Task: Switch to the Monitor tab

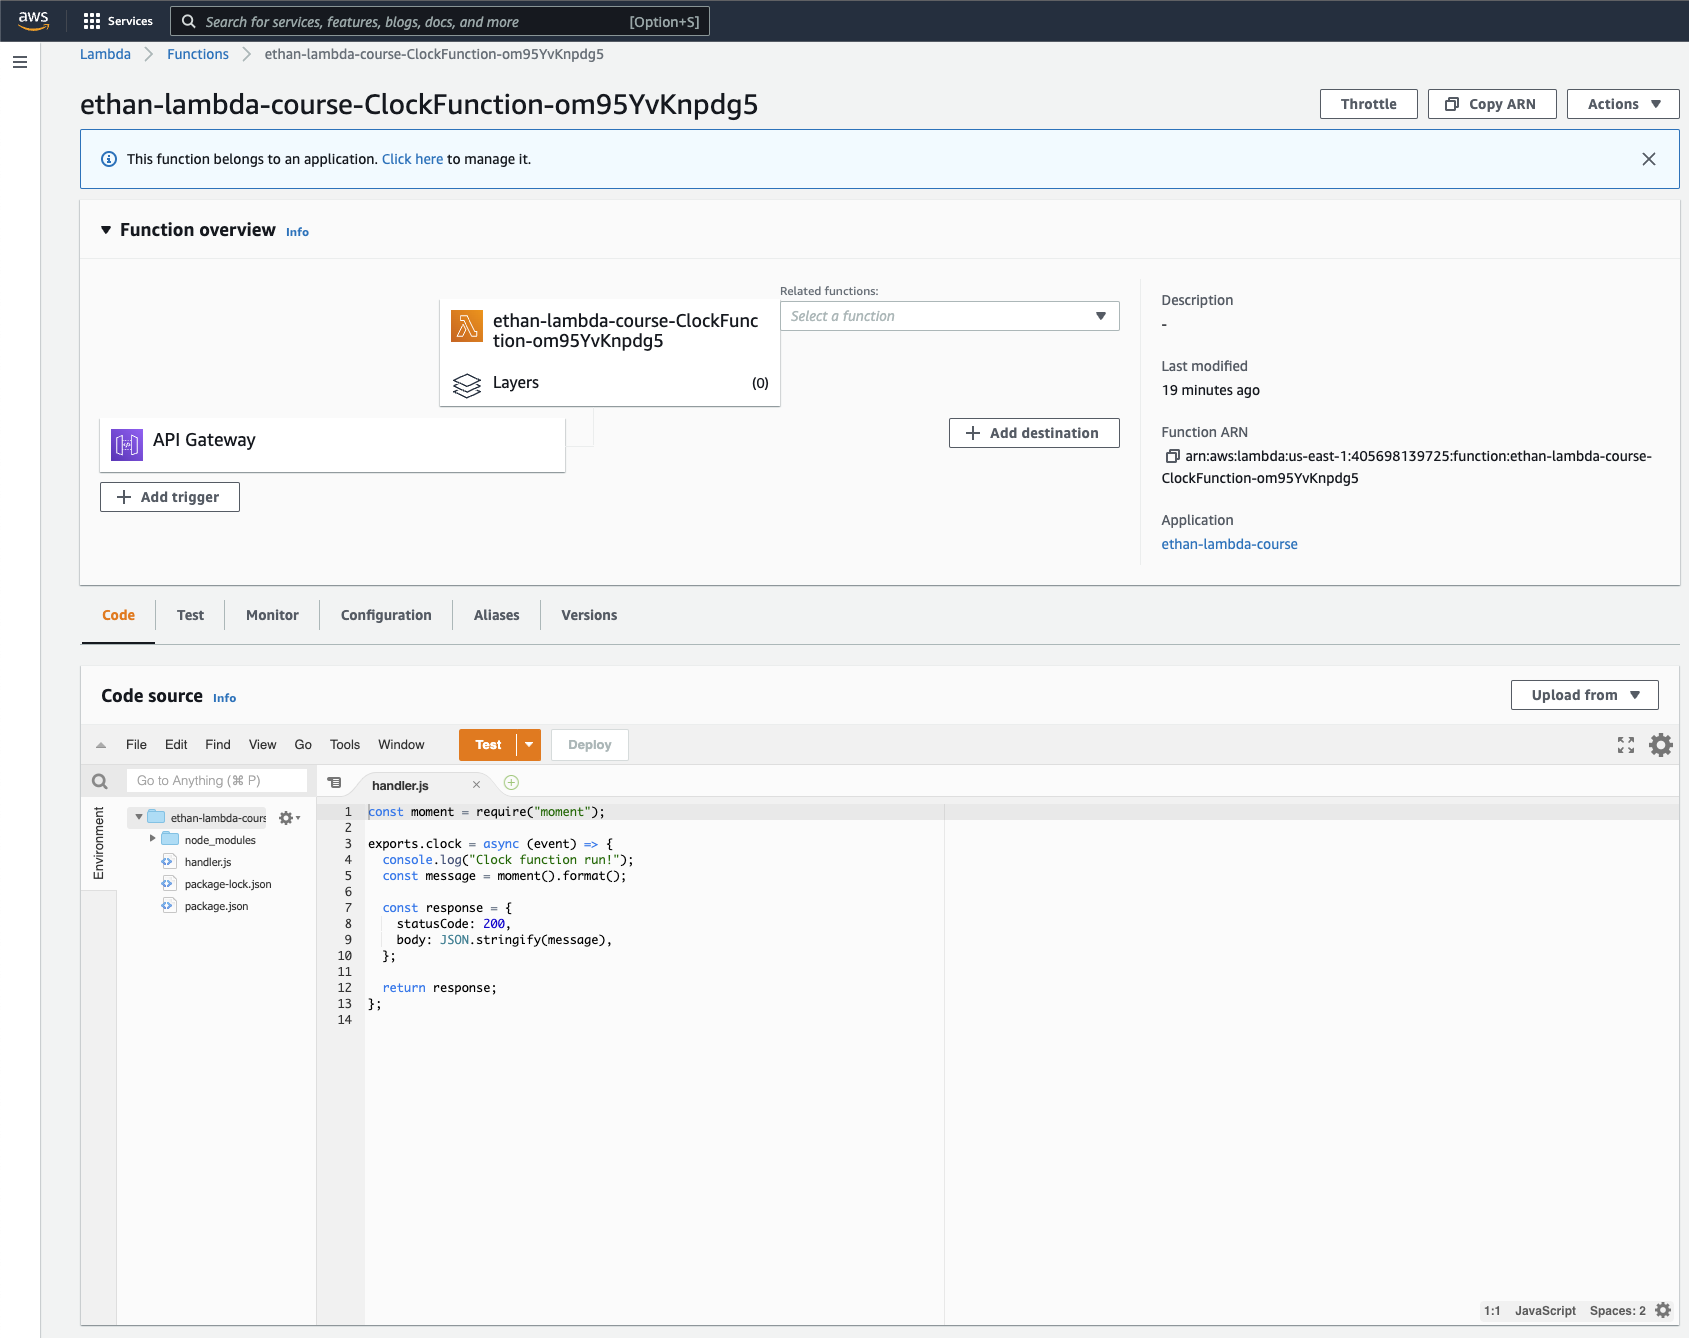Action: (272, 615)
